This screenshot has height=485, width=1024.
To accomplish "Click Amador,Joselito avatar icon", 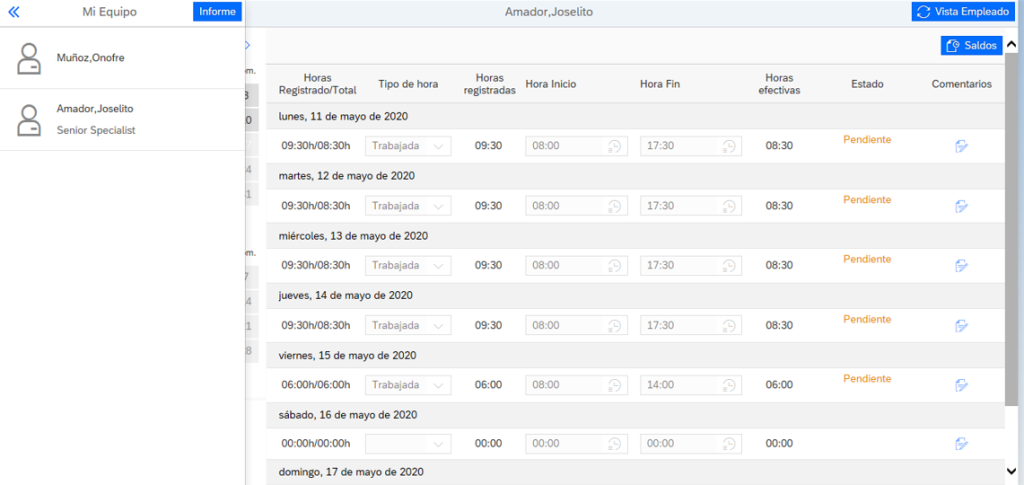I will [29, 120].
